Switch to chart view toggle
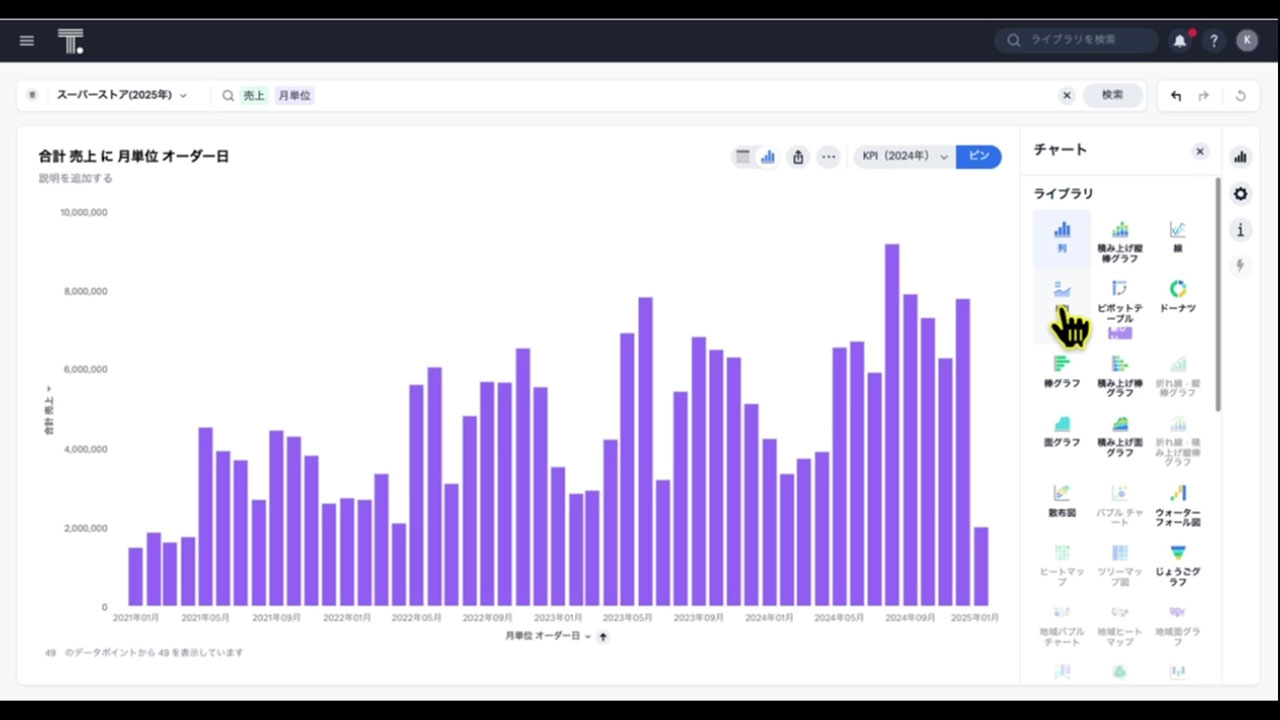The height and width of the screenshot is (720, 1280). click(x=768, y=157)
